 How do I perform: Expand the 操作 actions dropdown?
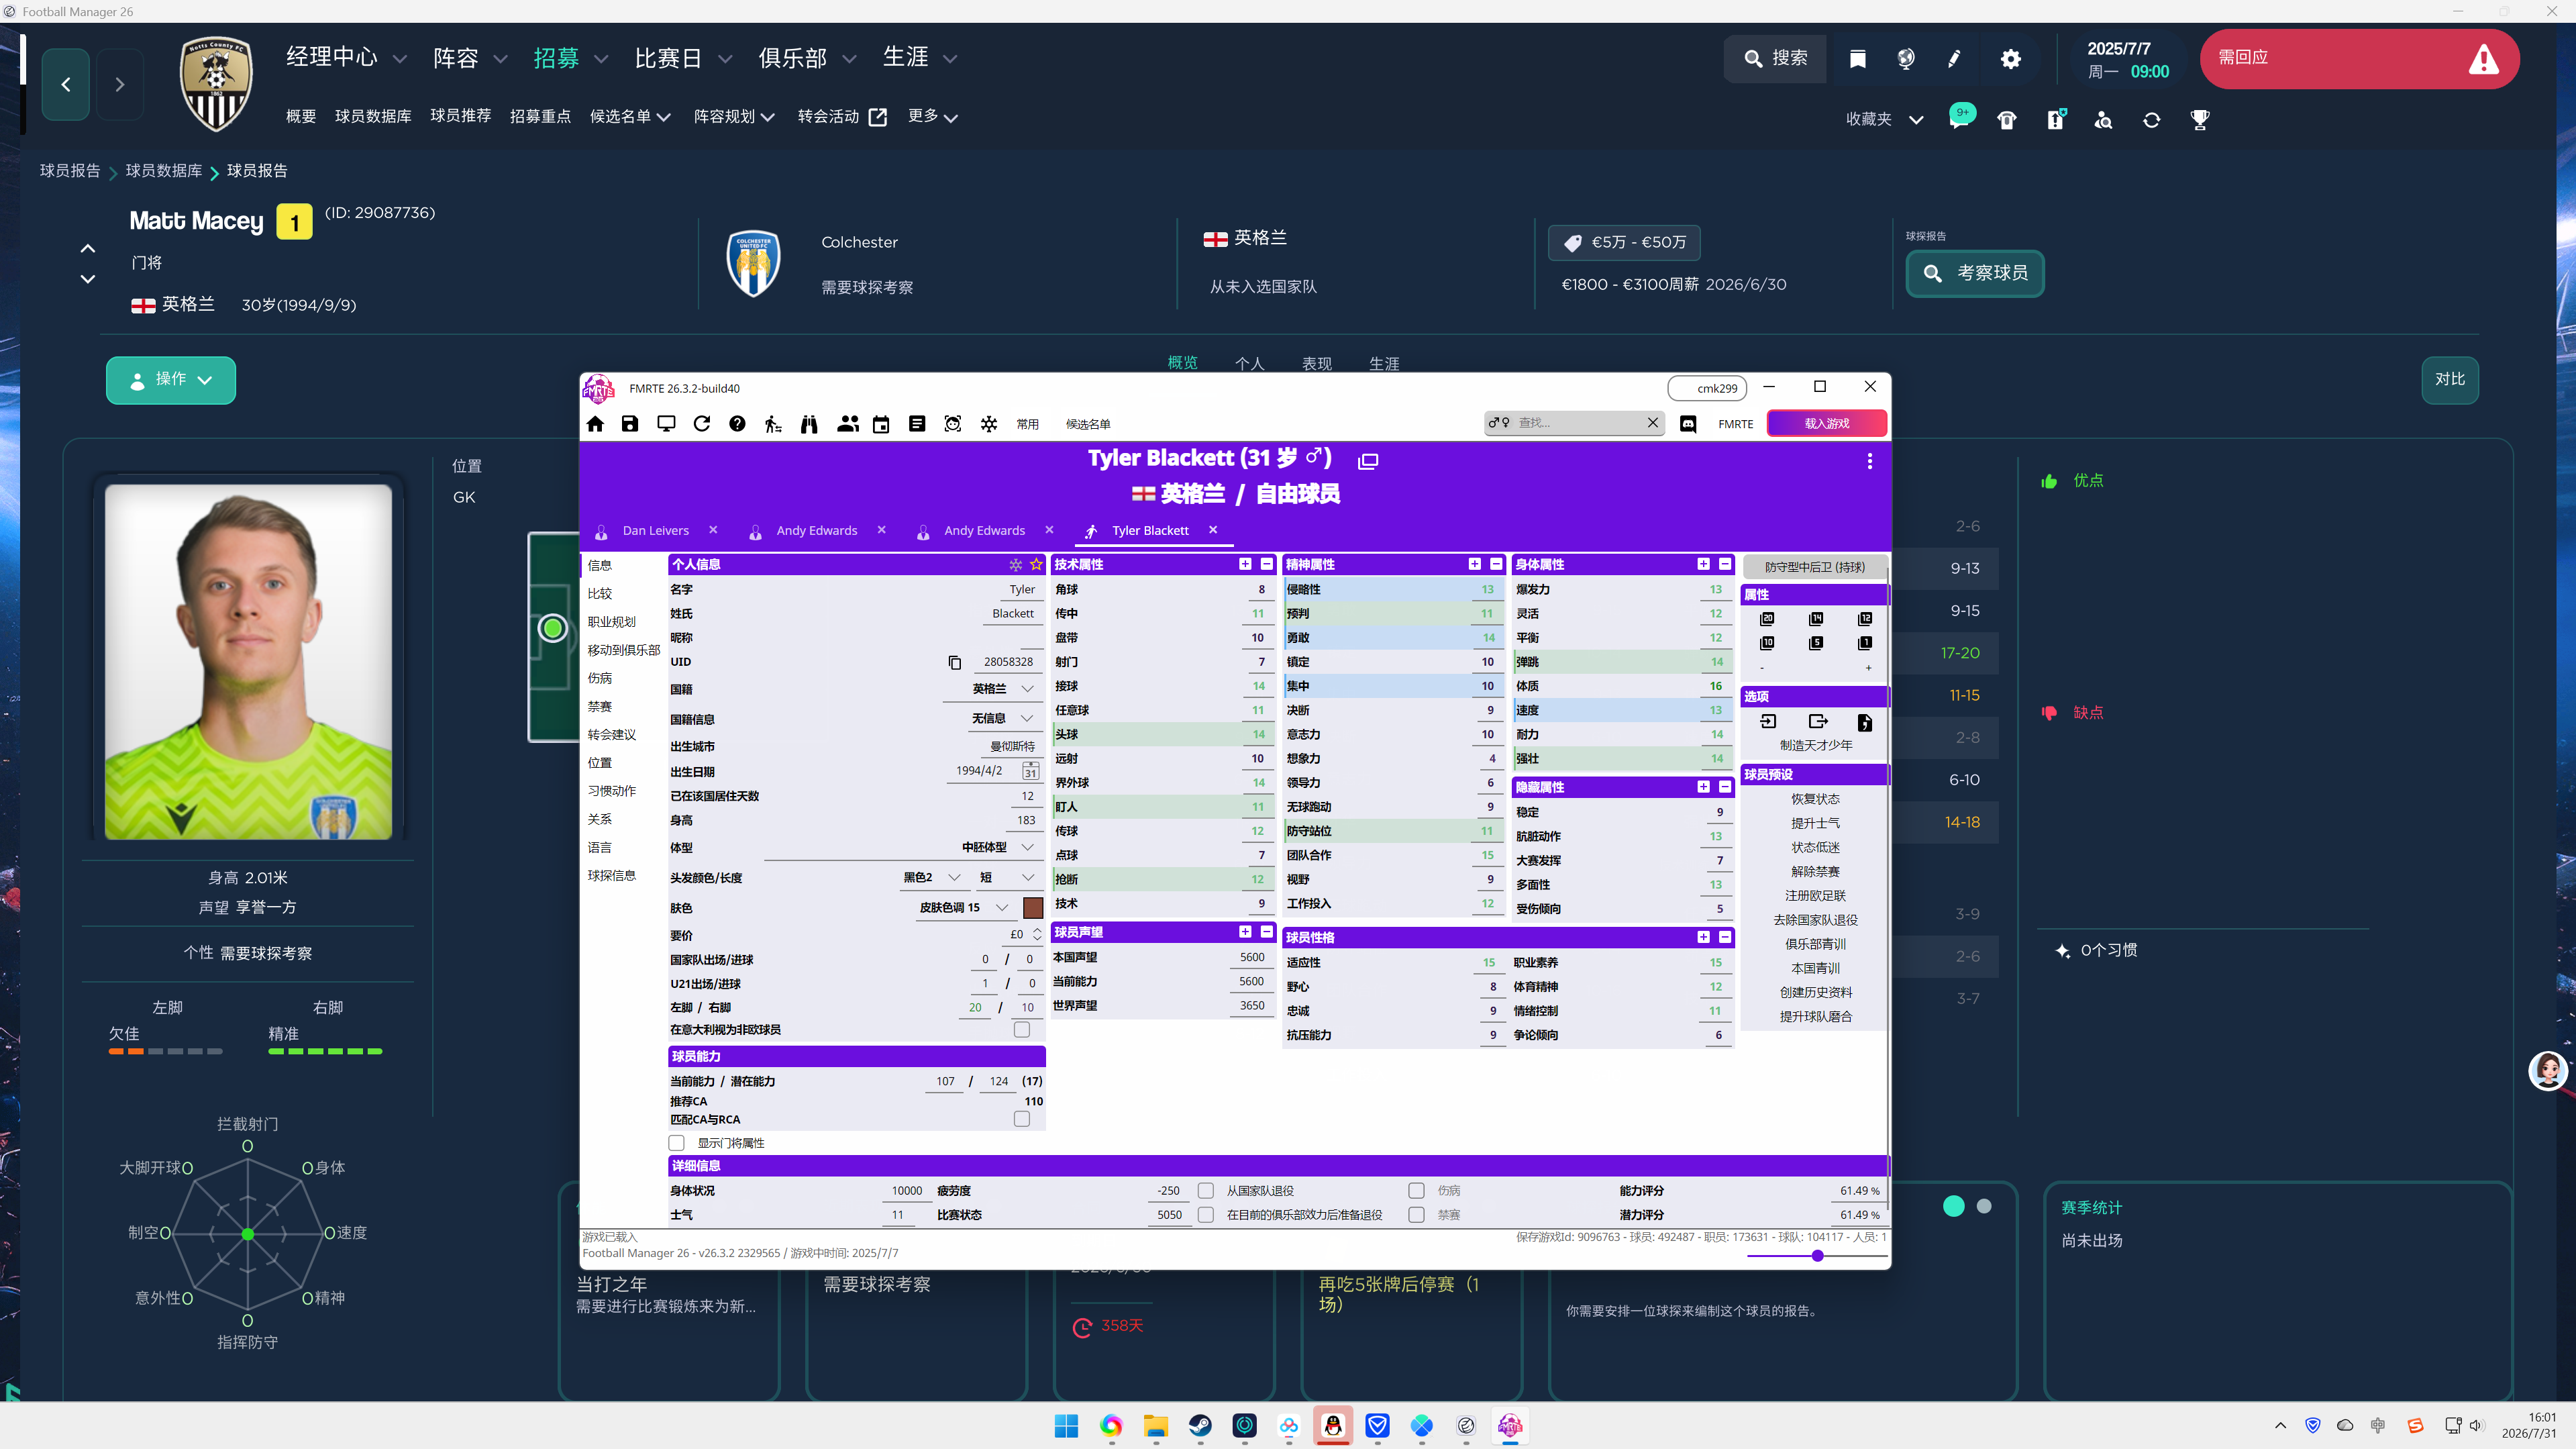tap(171, 380)
